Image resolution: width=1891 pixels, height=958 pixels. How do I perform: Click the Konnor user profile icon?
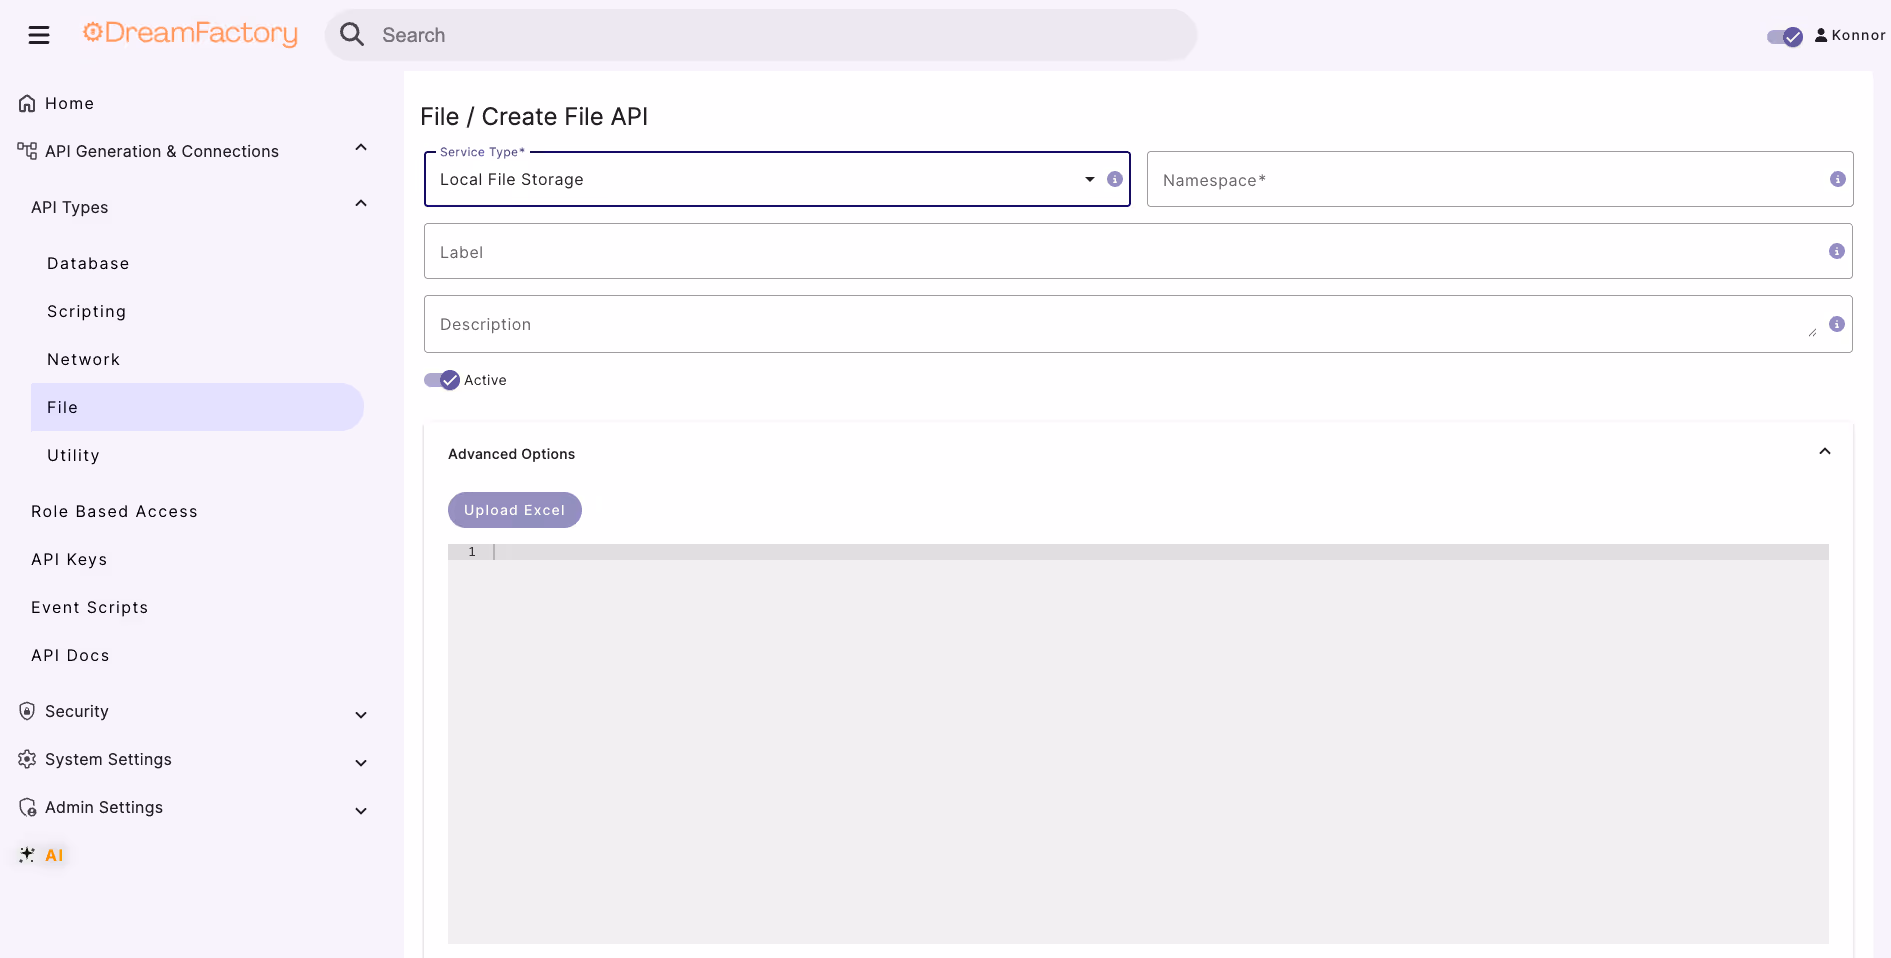(1821, 35)
